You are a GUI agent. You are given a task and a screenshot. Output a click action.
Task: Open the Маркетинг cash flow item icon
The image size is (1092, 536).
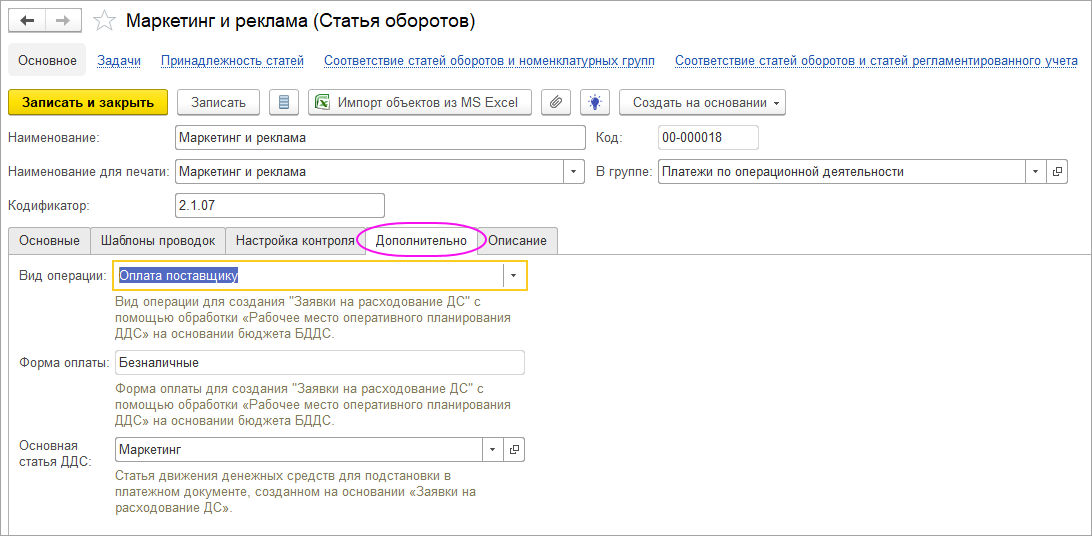514,450
